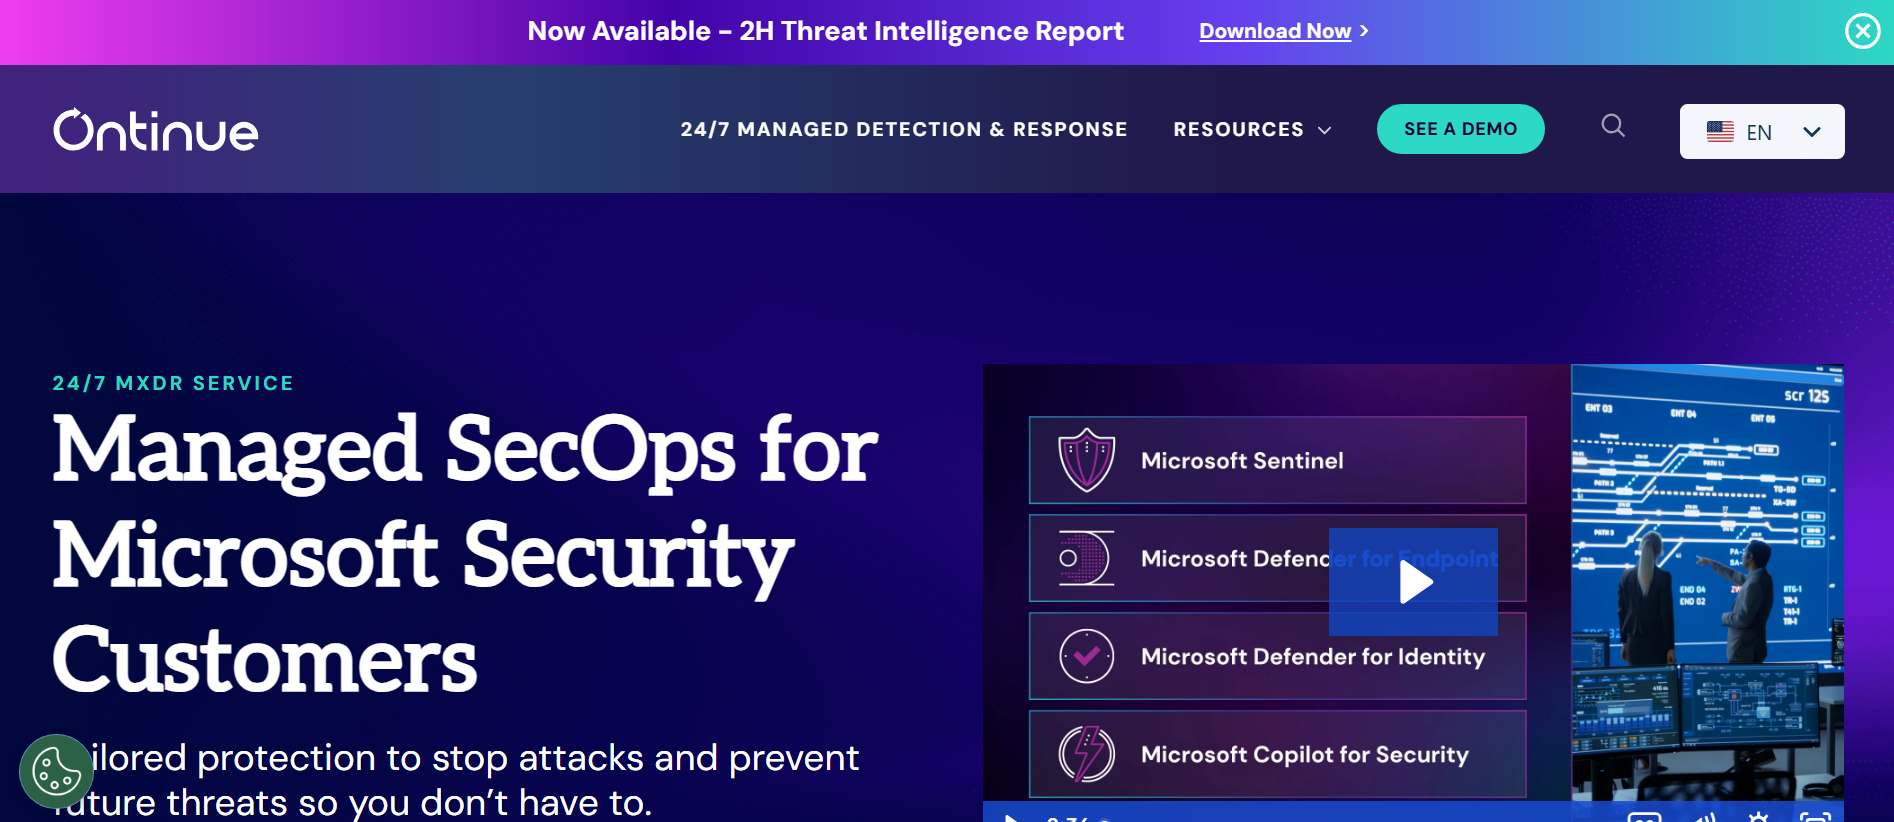Expand the Resources menu chevron
Image resolution: width=1894 pixels, height=822 pixels.
pos(1325,130)
